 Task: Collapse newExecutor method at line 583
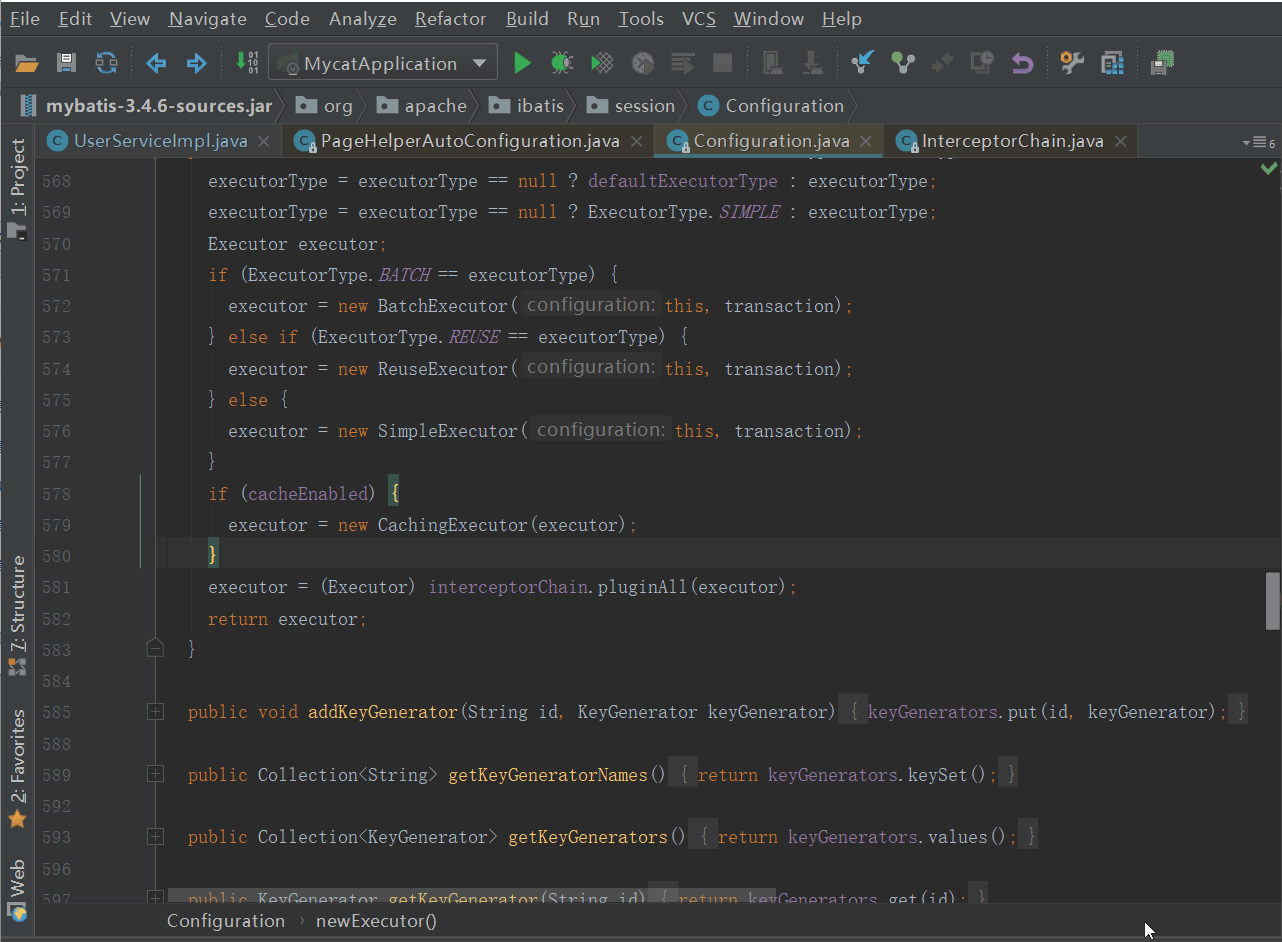155,649
